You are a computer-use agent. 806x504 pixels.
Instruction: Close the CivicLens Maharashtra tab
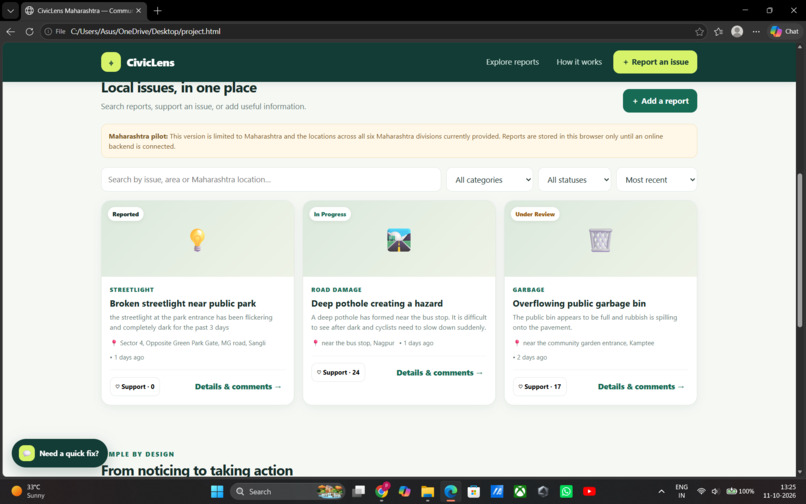coord(138,10)
